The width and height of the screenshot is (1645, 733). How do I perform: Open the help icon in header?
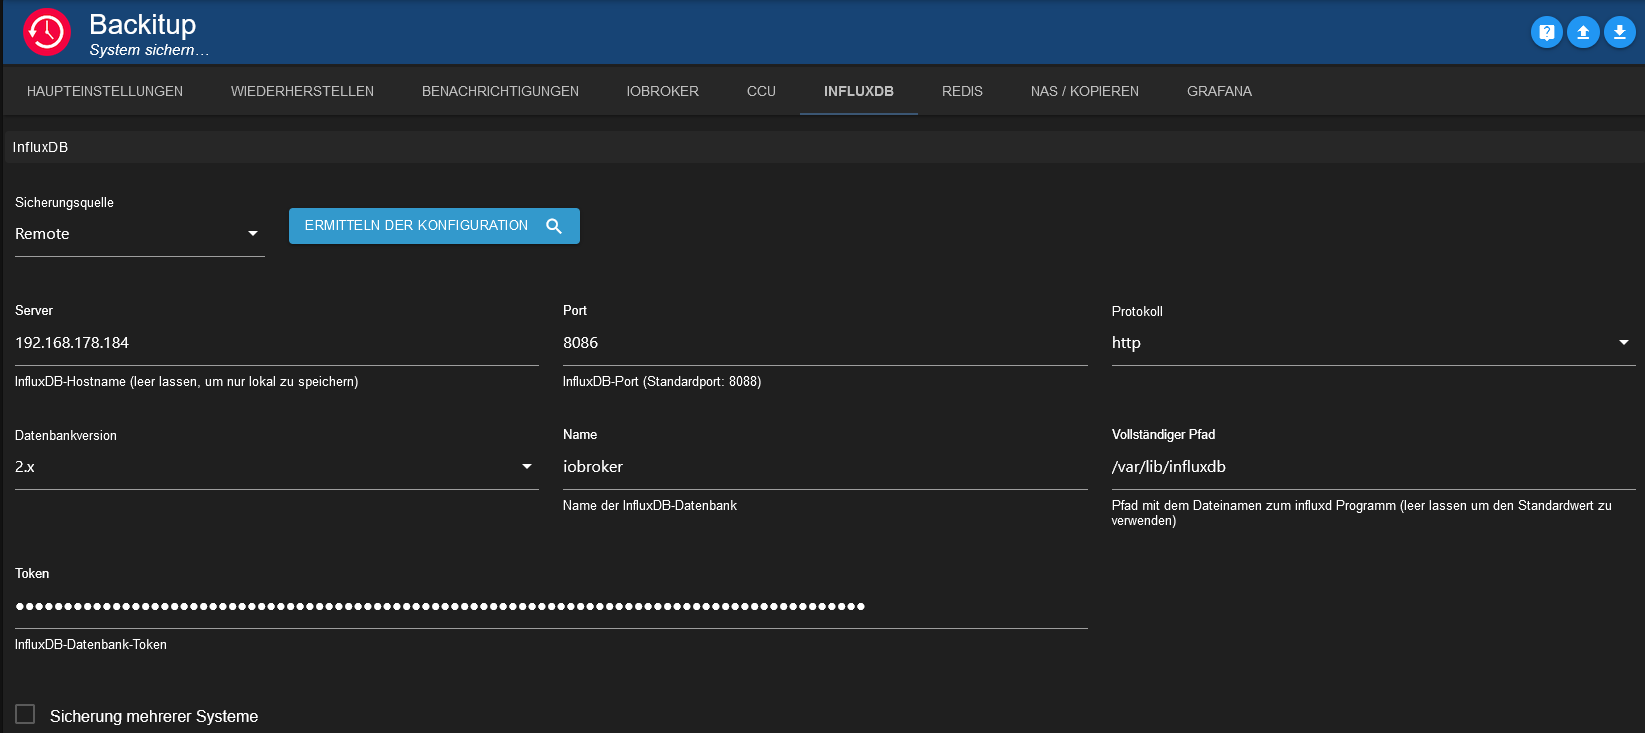coord(1546,32)
